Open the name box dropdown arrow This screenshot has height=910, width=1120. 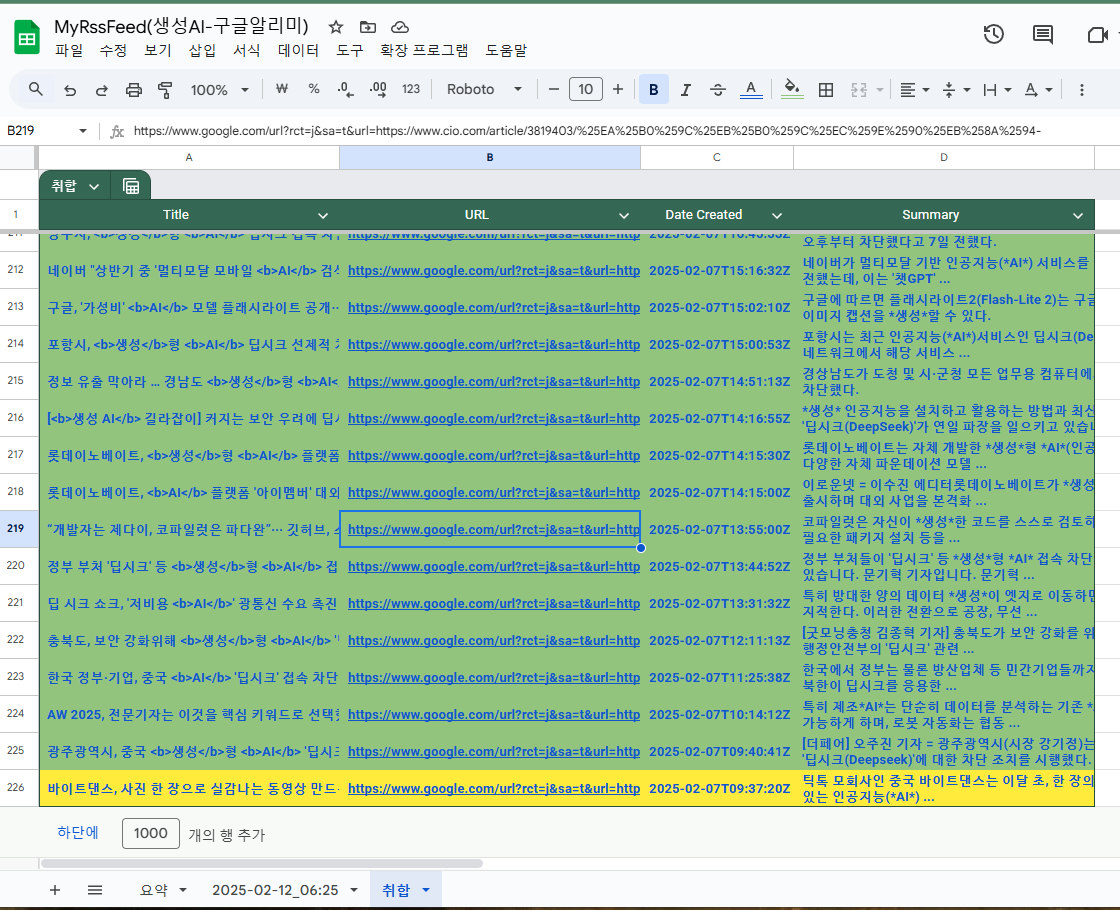click(x=83, y=131)
